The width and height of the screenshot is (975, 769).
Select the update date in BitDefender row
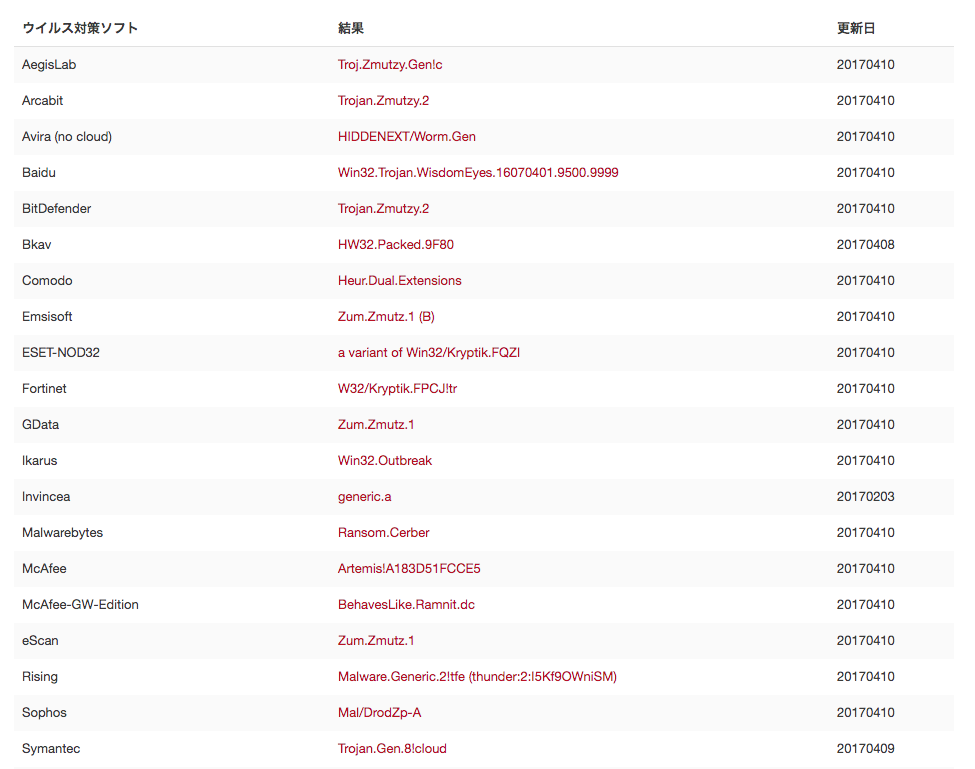(x=866, y=209)
